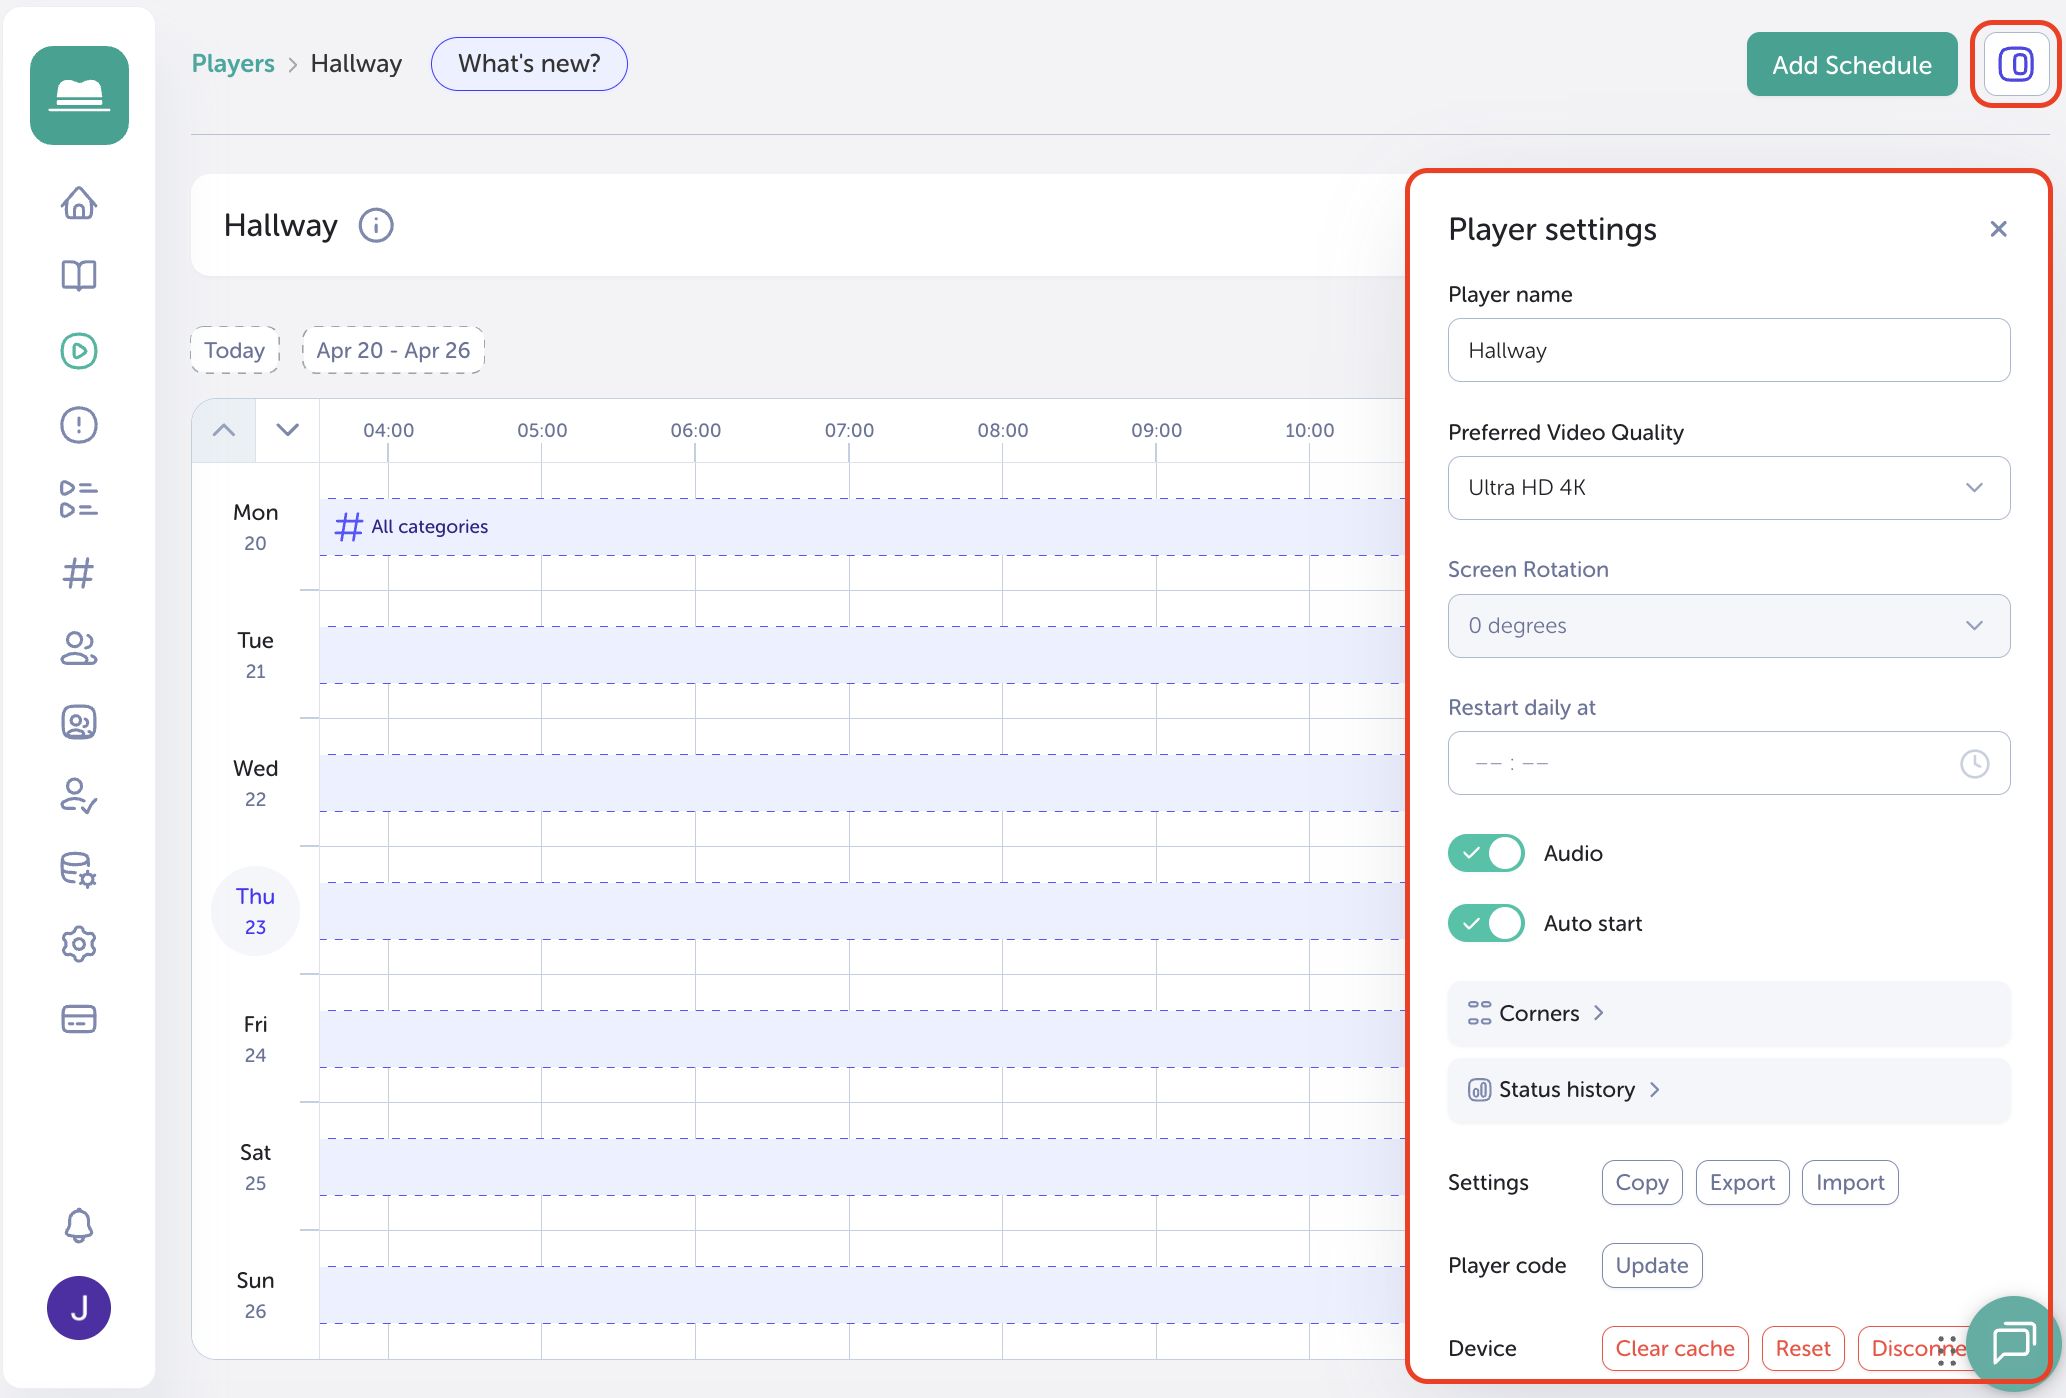2066x1398 pixels.
Task: Open the alerts exclamation icon in sidebar
Action: pyautogui.click(x=79, y=425)
